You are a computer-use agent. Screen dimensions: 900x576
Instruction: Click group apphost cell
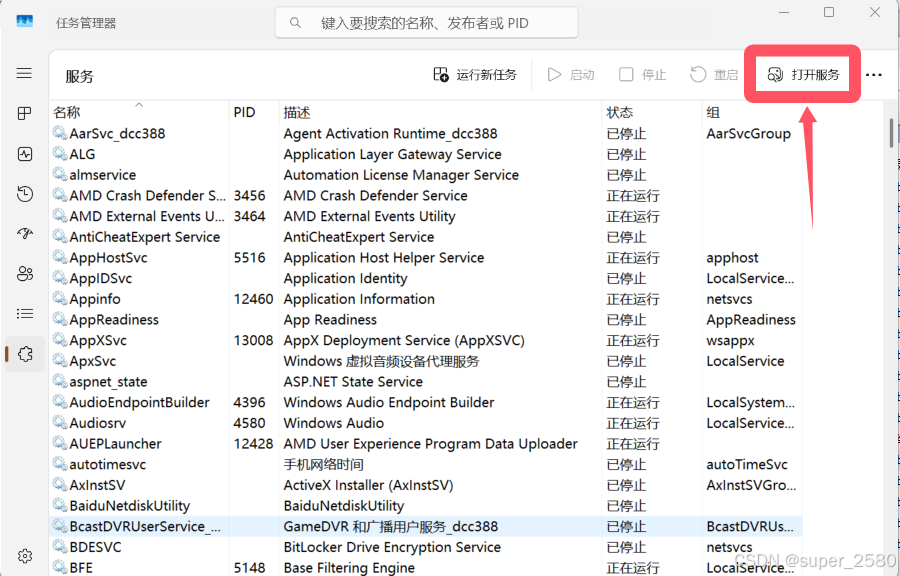(732, 258)
